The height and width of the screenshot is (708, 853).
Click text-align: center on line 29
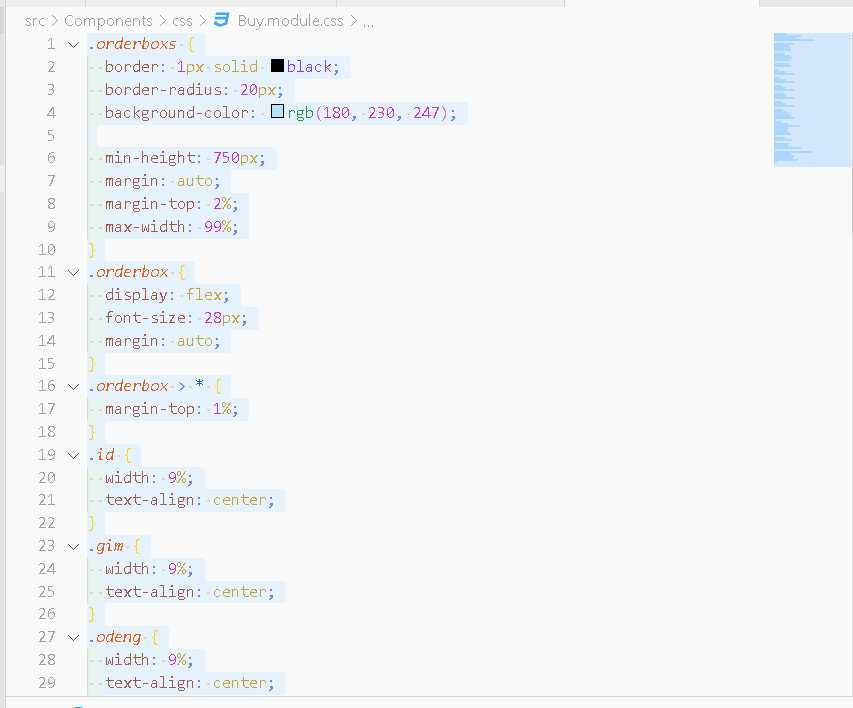[x=190, y=682]
